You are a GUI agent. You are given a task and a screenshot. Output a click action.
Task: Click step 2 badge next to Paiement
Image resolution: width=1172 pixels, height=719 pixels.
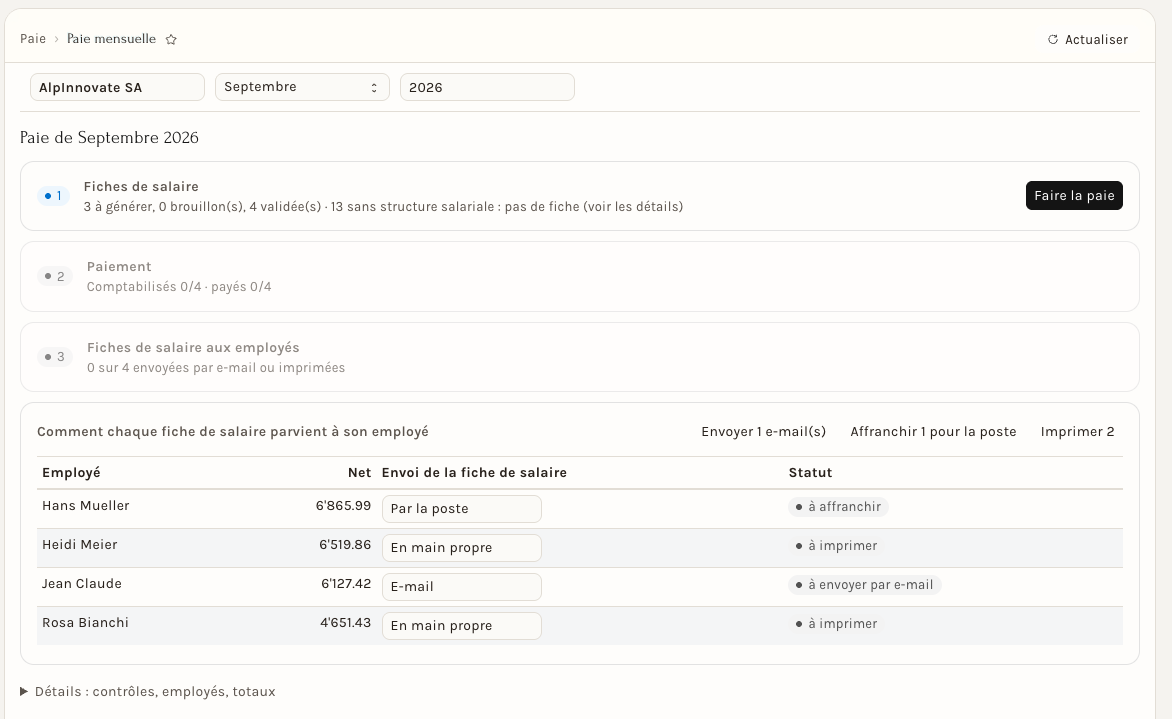pos(55,277)
